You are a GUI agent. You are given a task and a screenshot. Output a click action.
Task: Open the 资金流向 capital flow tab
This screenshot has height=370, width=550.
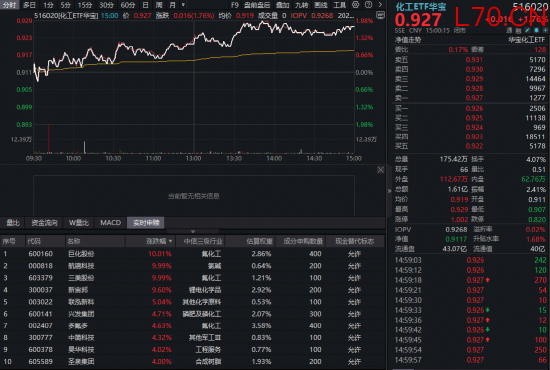[44, 223]
